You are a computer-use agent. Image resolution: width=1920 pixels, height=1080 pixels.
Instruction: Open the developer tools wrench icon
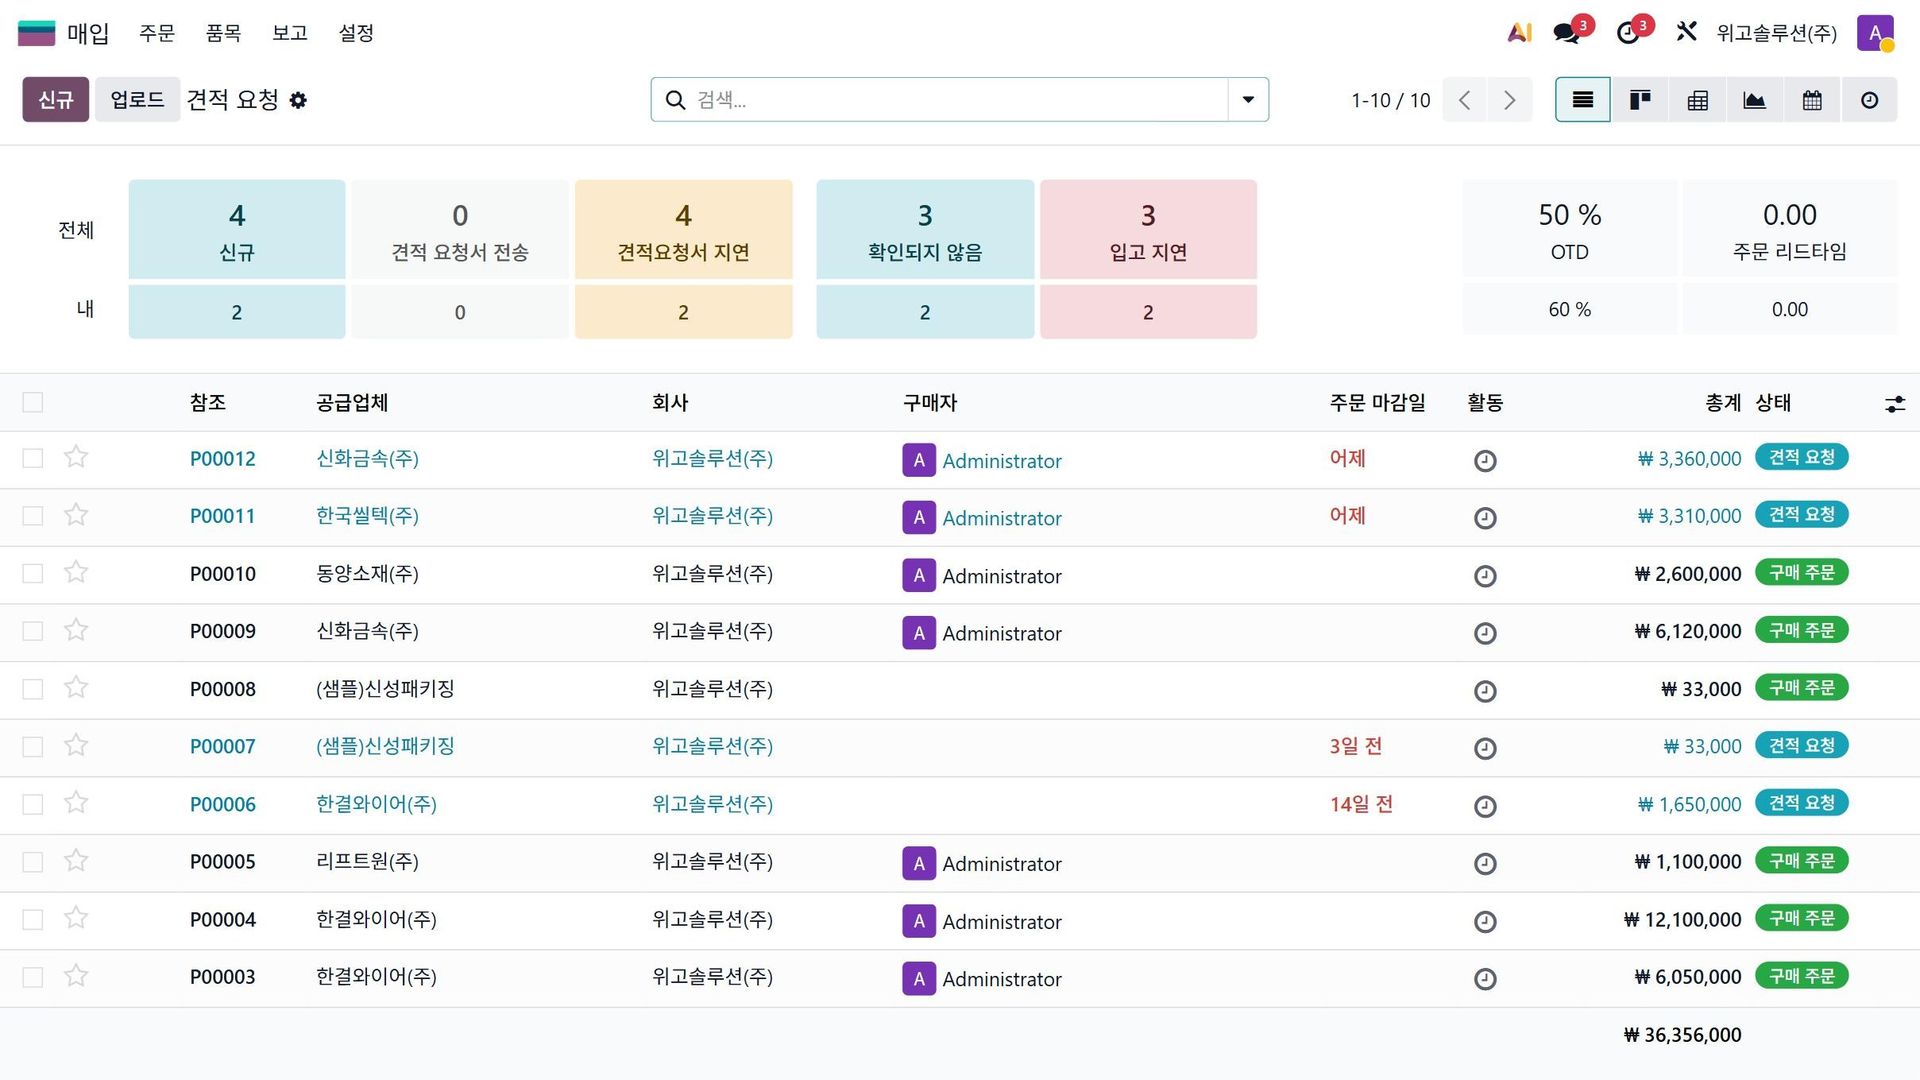[1686, 32]
